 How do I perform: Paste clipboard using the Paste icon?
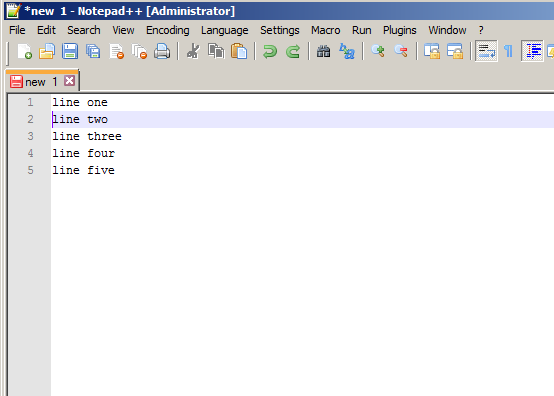(x=239, y=52)
